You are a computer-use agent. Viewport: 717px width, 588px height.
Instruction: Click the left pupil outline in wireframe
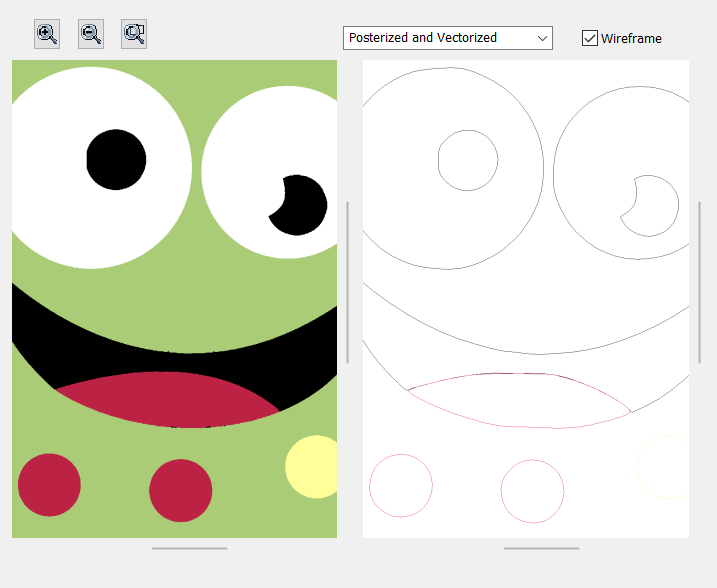468,160
